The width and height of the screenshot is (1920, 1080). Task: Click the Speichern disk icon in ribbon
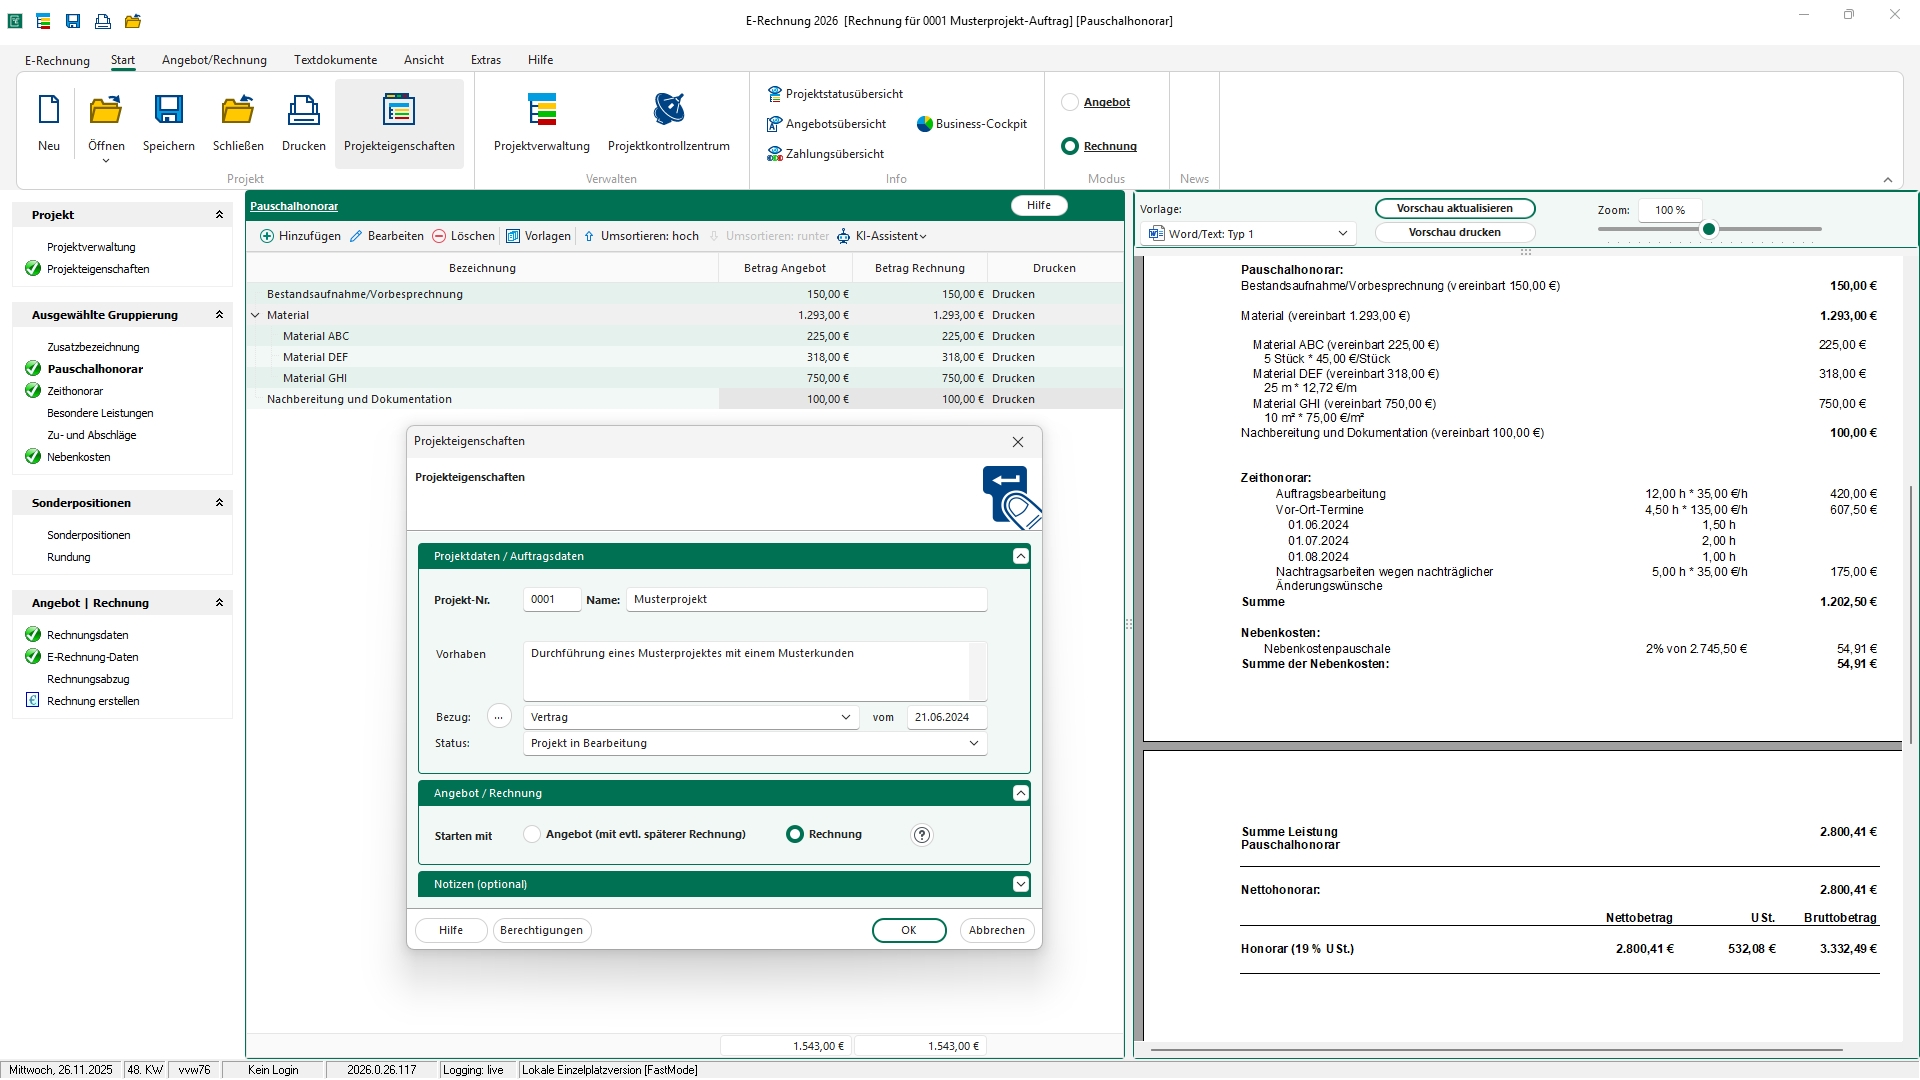pyautogui.click(x=168, y=110)
